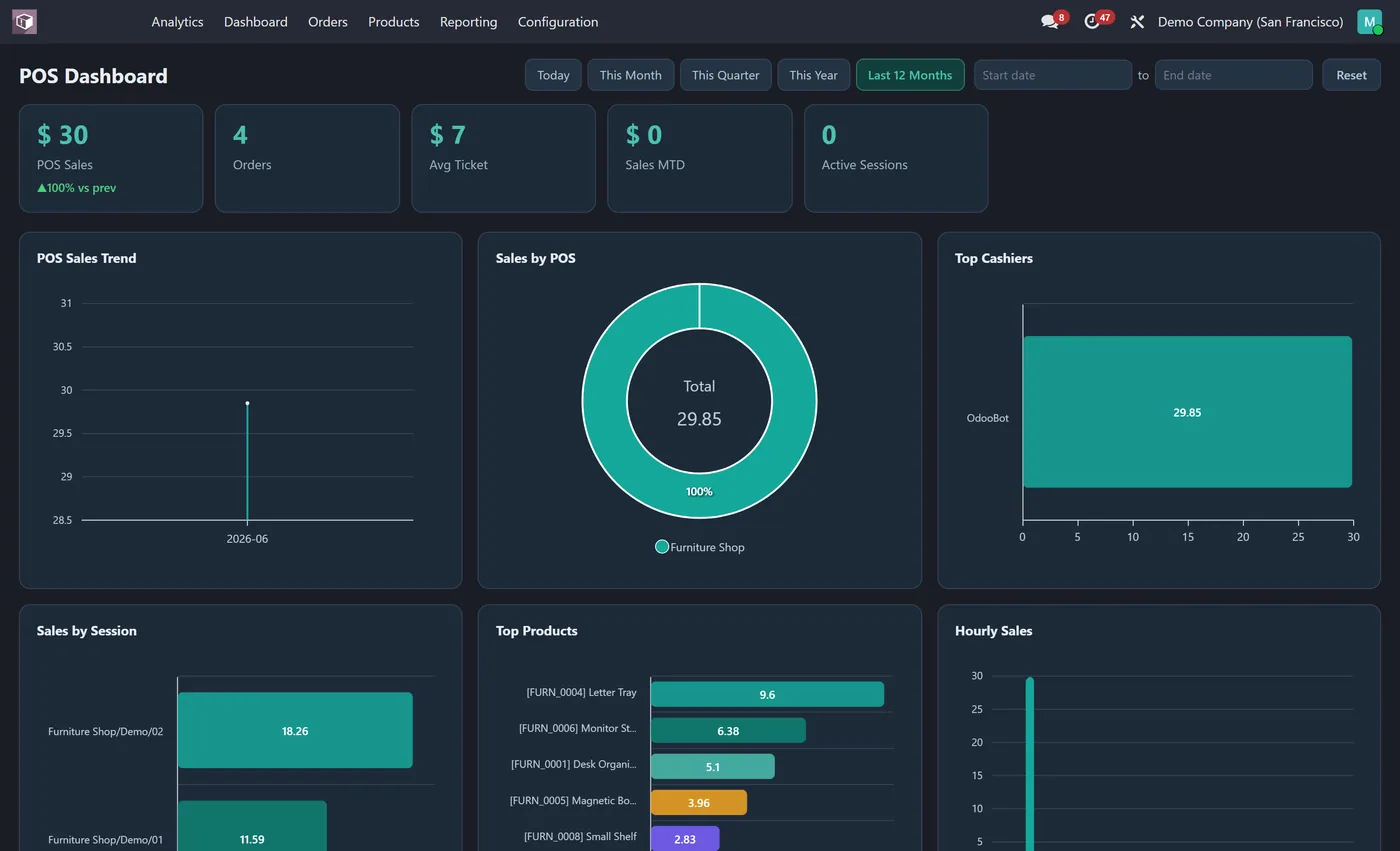
Task: Select the "Top Products" title
Action: pyautogui.click(x=537, y=631)
